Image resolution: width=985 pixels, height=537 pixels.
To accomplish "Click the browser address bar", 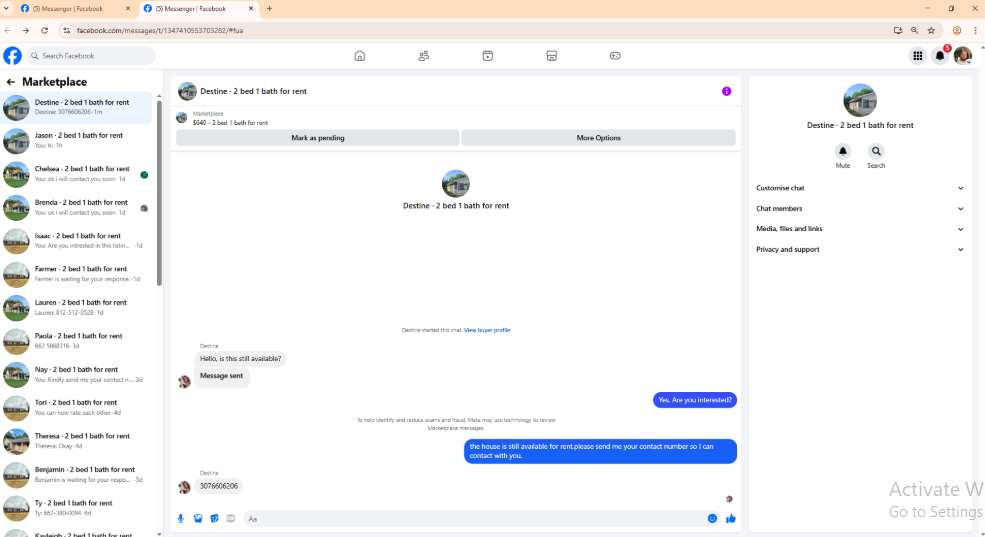I will [477, 30].
